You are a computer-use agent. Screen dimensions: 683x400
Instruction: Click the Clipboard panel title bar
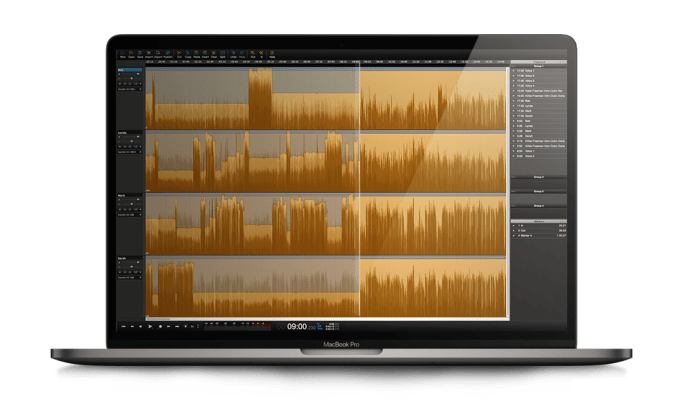click(x=539, y=62)
